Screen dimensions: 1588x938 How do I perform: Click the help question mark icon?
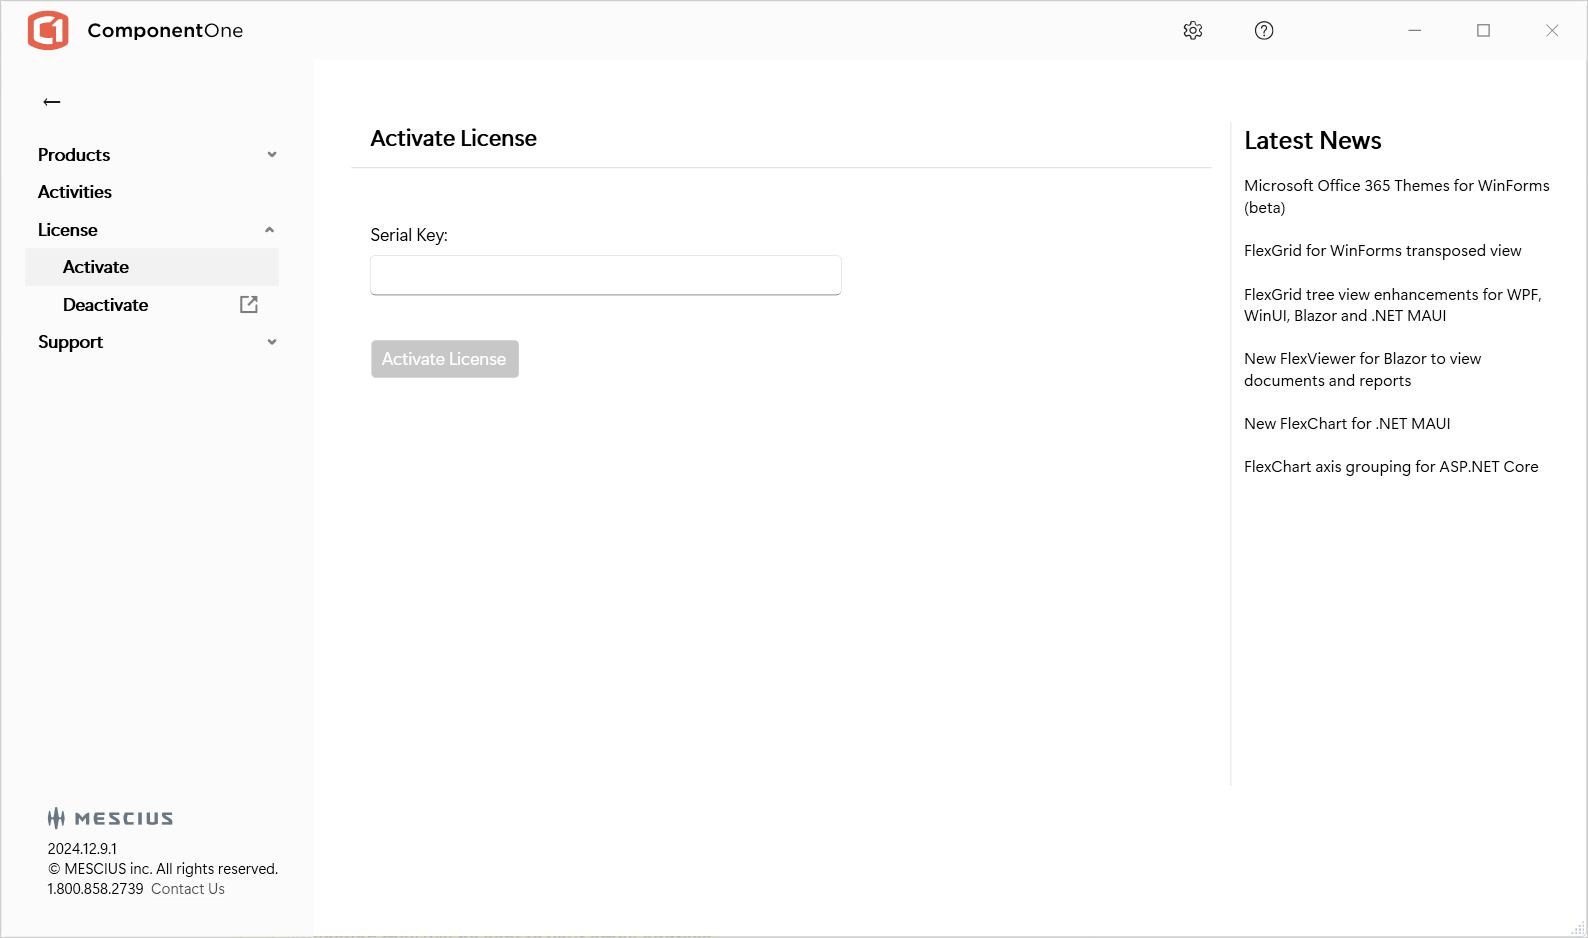point(1264,31)
